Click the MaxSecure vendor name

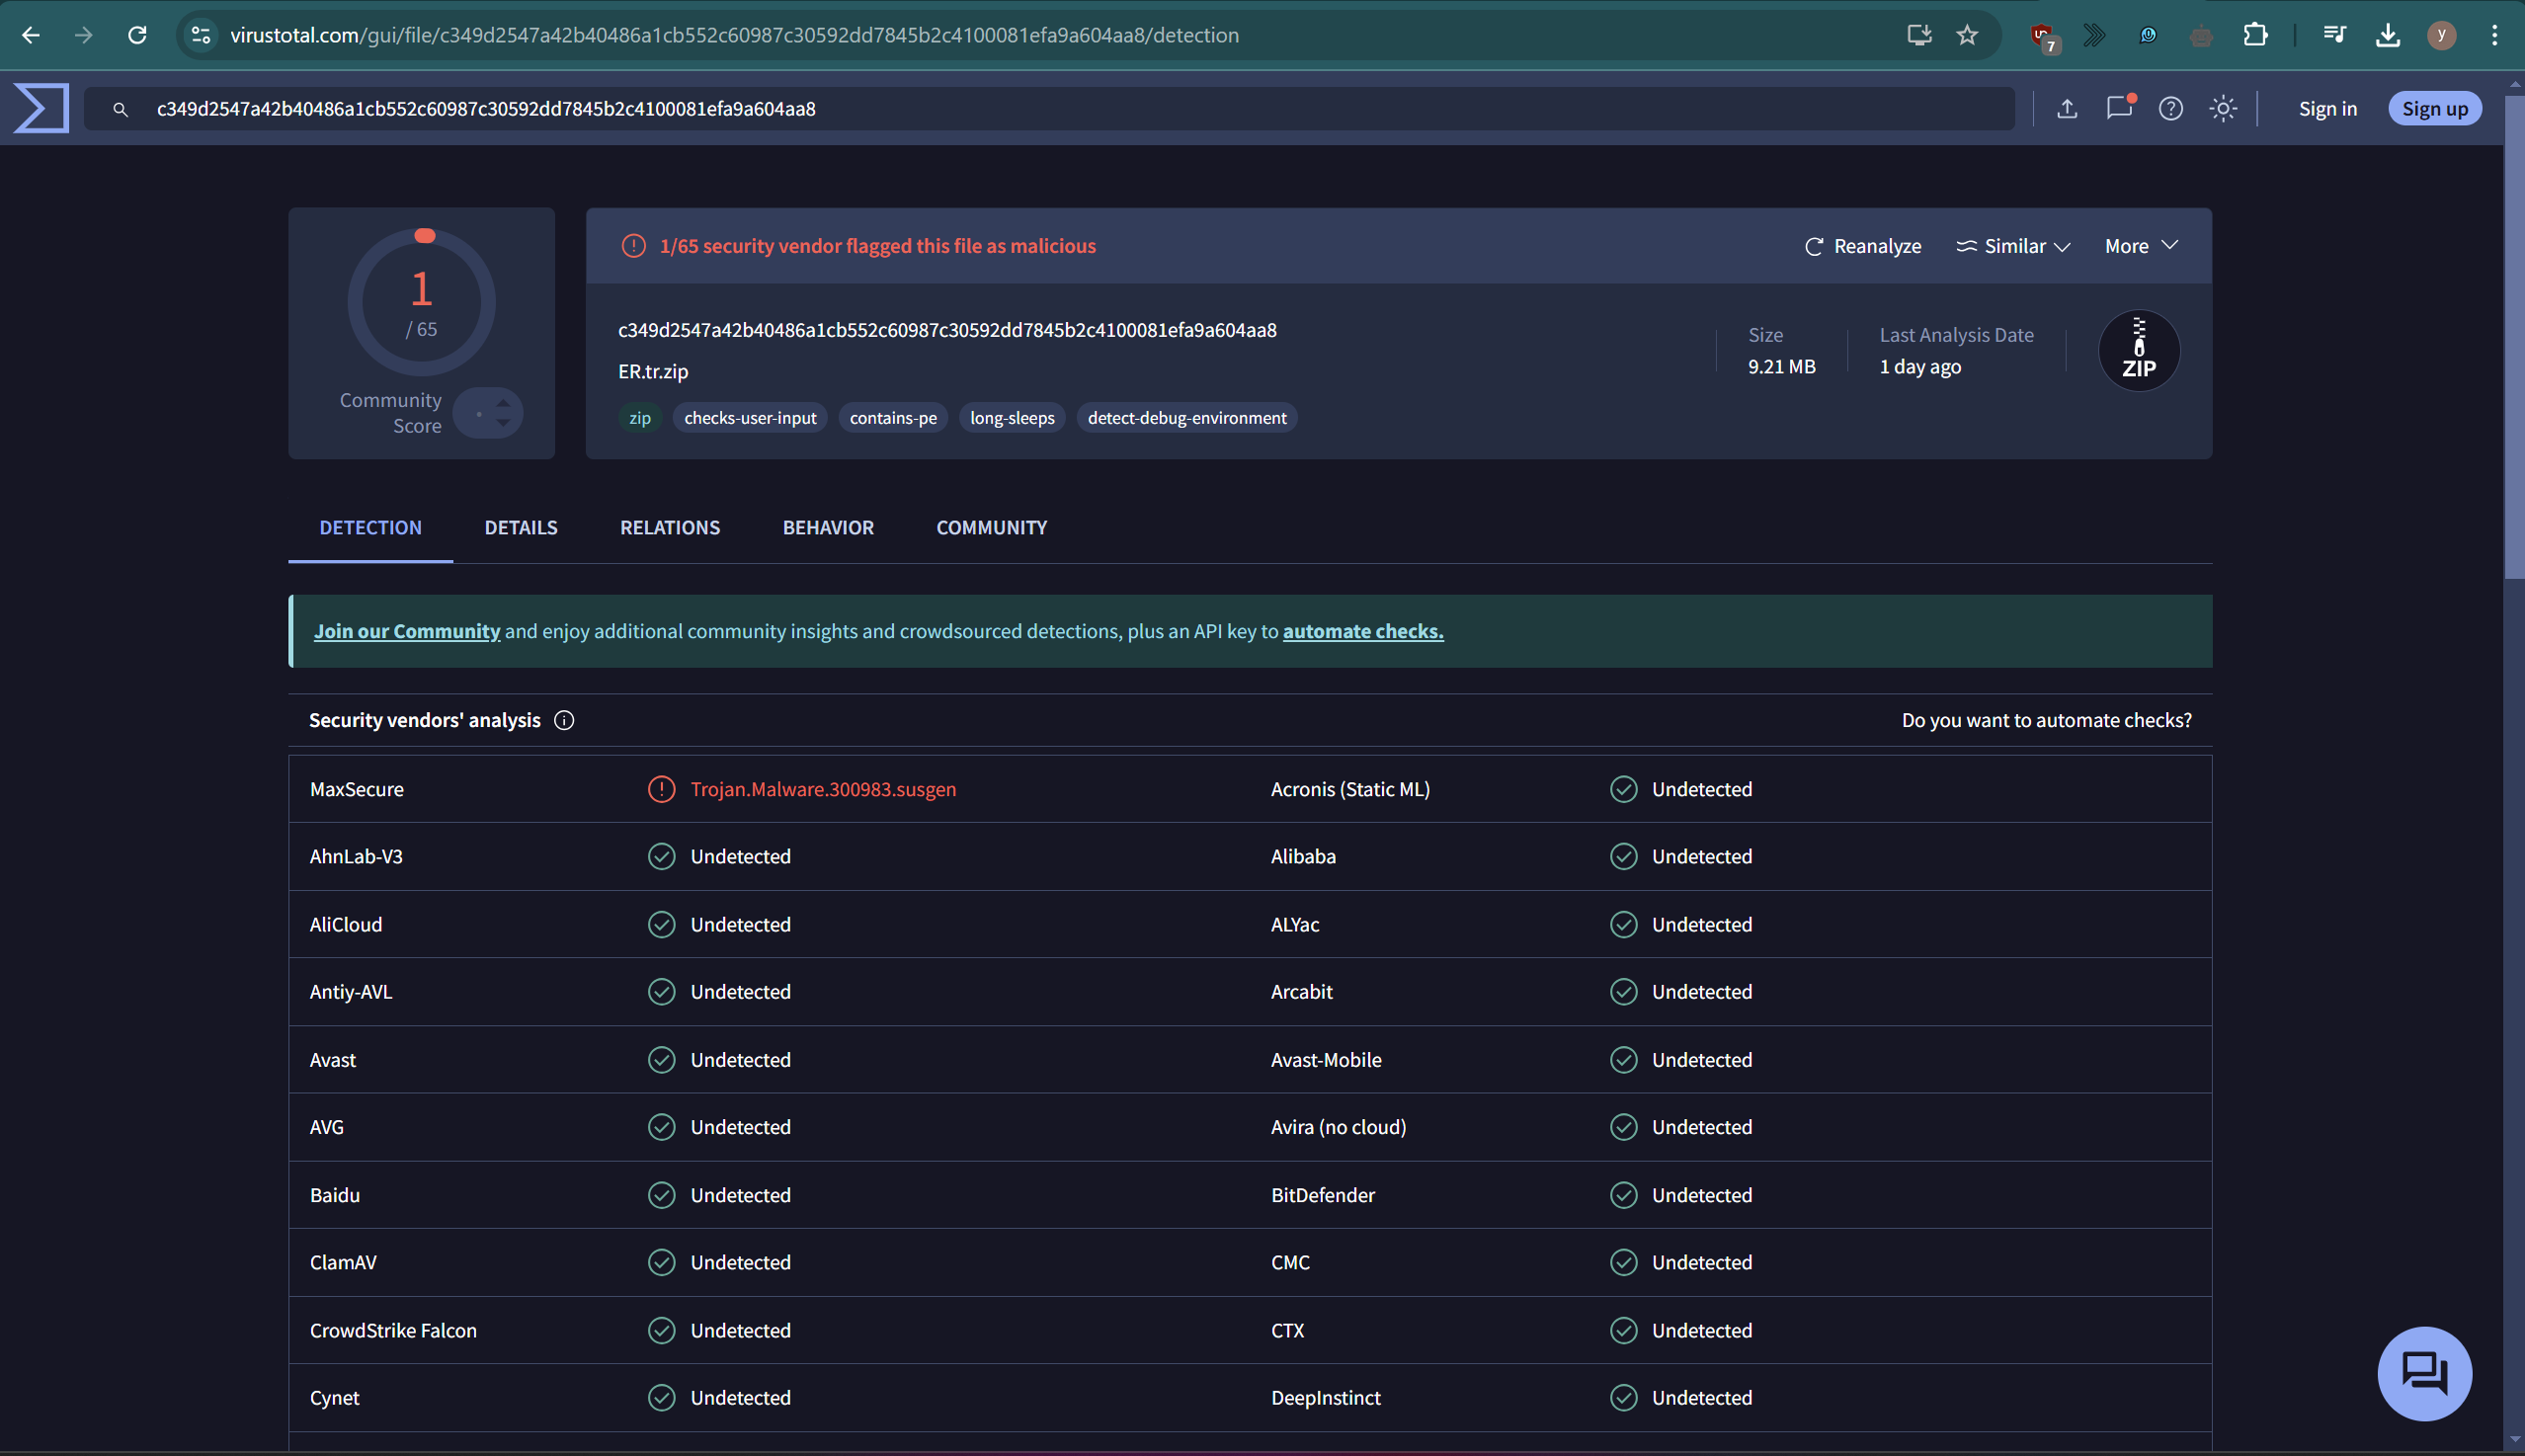pos(357,789)
